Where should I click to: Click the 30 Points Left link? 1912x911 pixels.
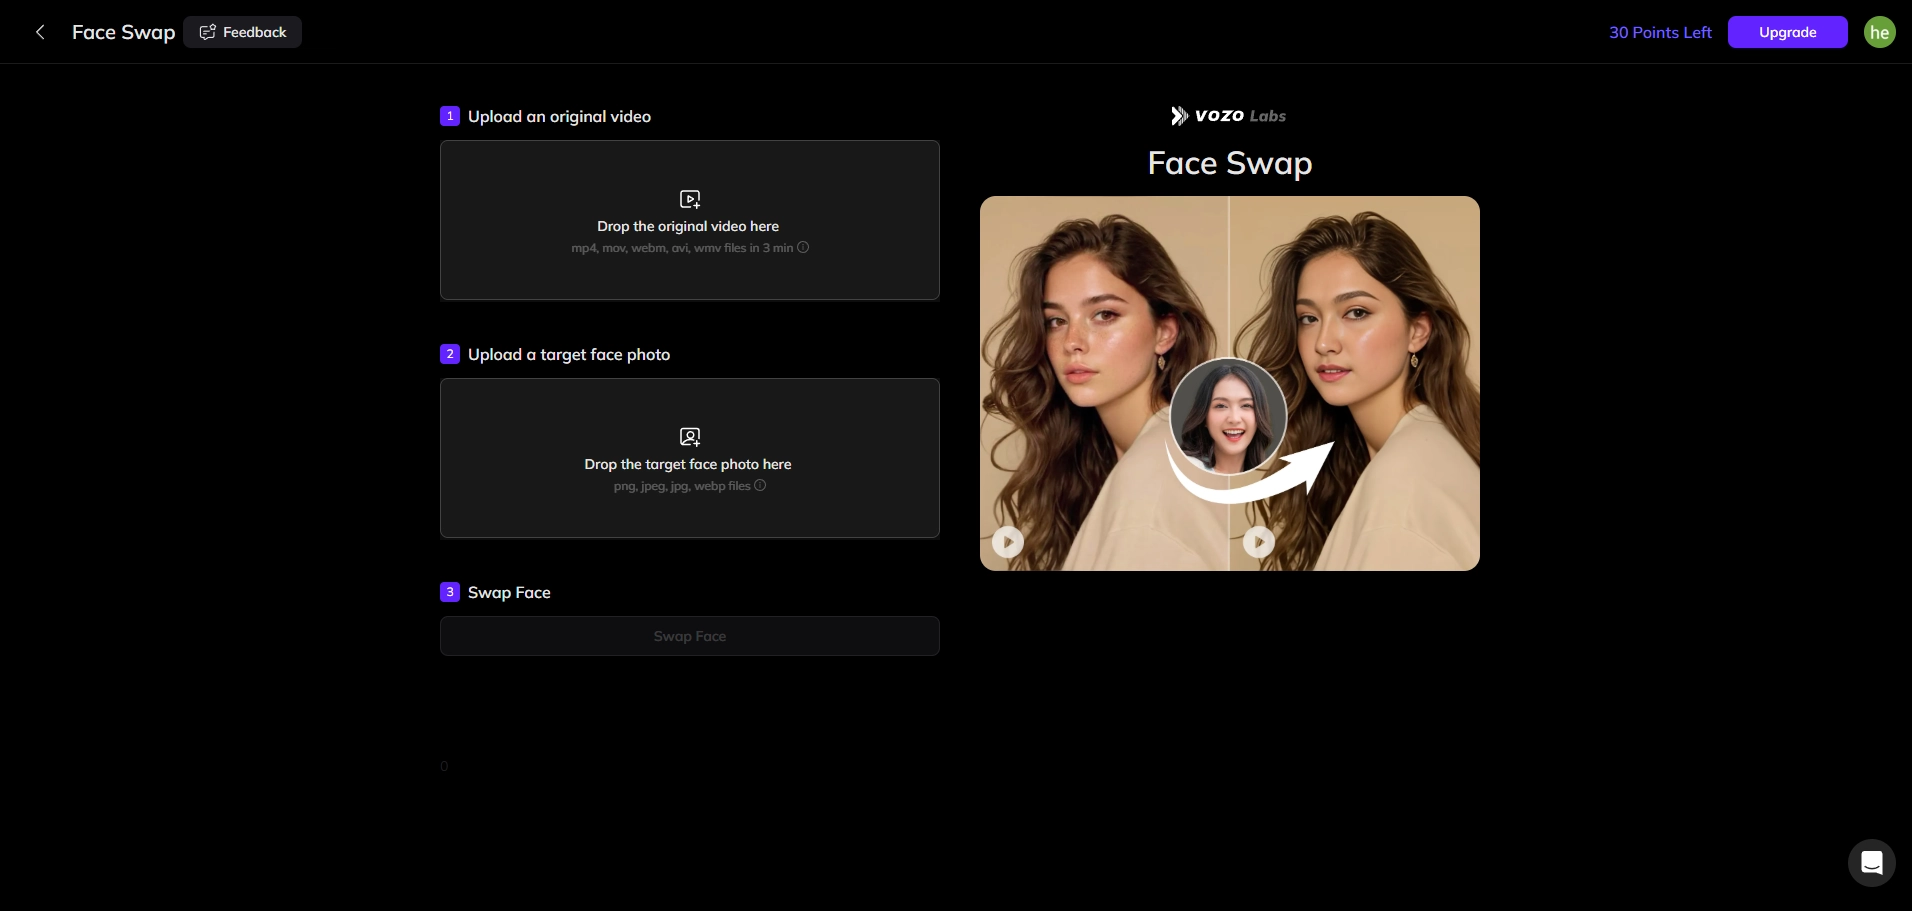pyautogui.click(x=1660, y=32)
